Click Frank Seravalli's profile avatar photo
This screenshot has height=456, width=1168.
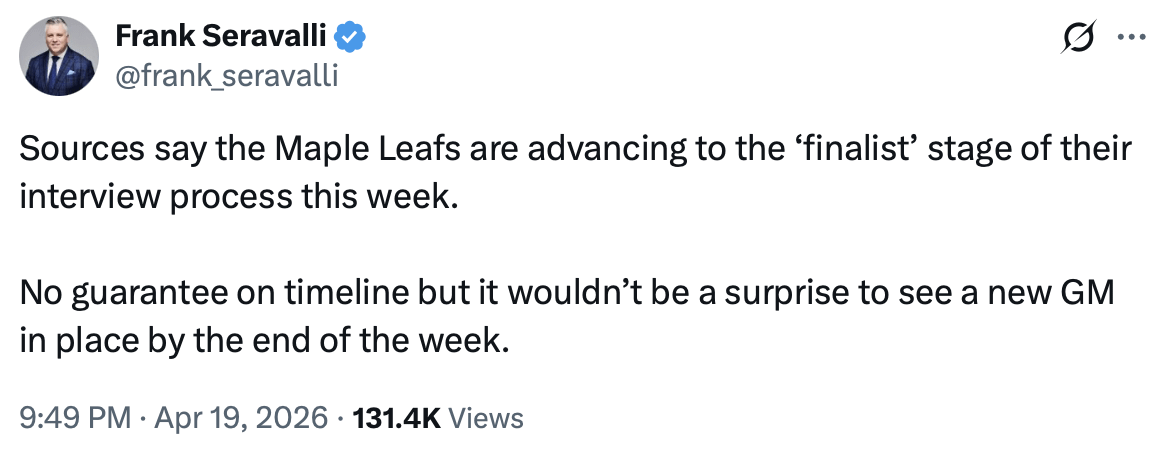tap(60, 57)
